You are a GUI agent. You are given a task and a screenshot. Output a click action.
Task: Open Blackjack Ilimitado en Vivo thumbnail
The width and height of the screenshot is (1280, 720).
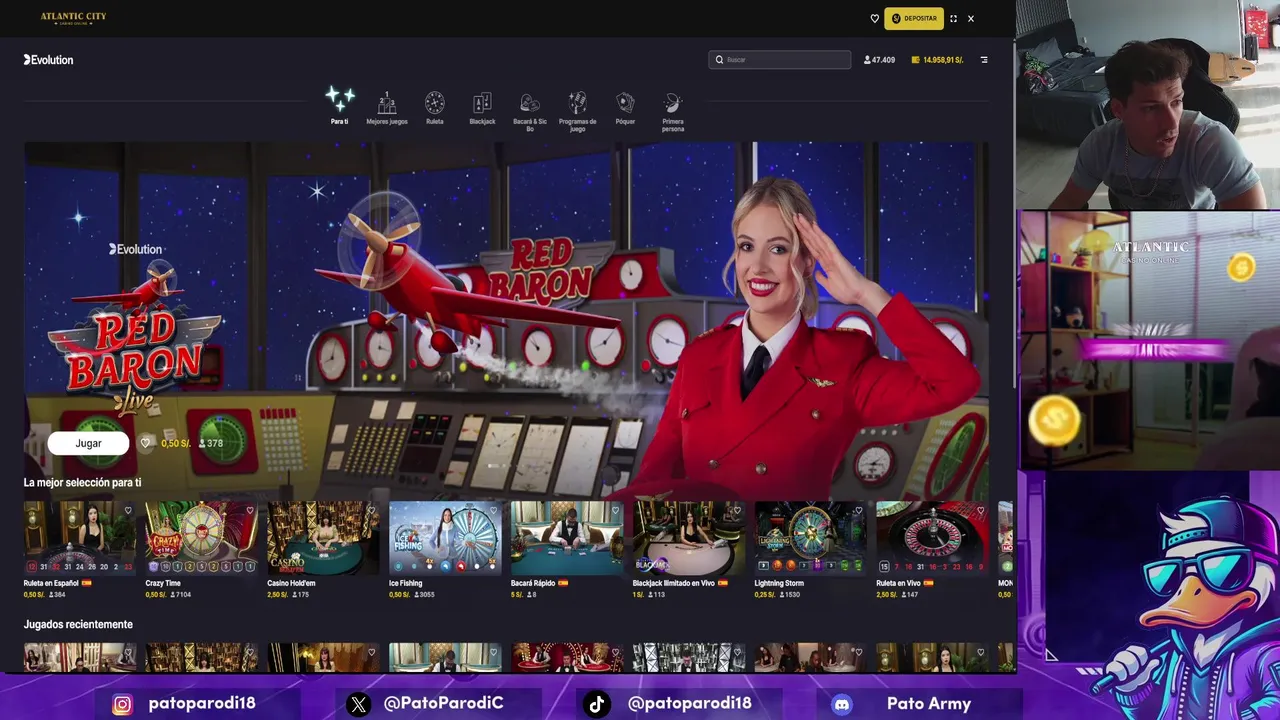(x=689, y=537)
